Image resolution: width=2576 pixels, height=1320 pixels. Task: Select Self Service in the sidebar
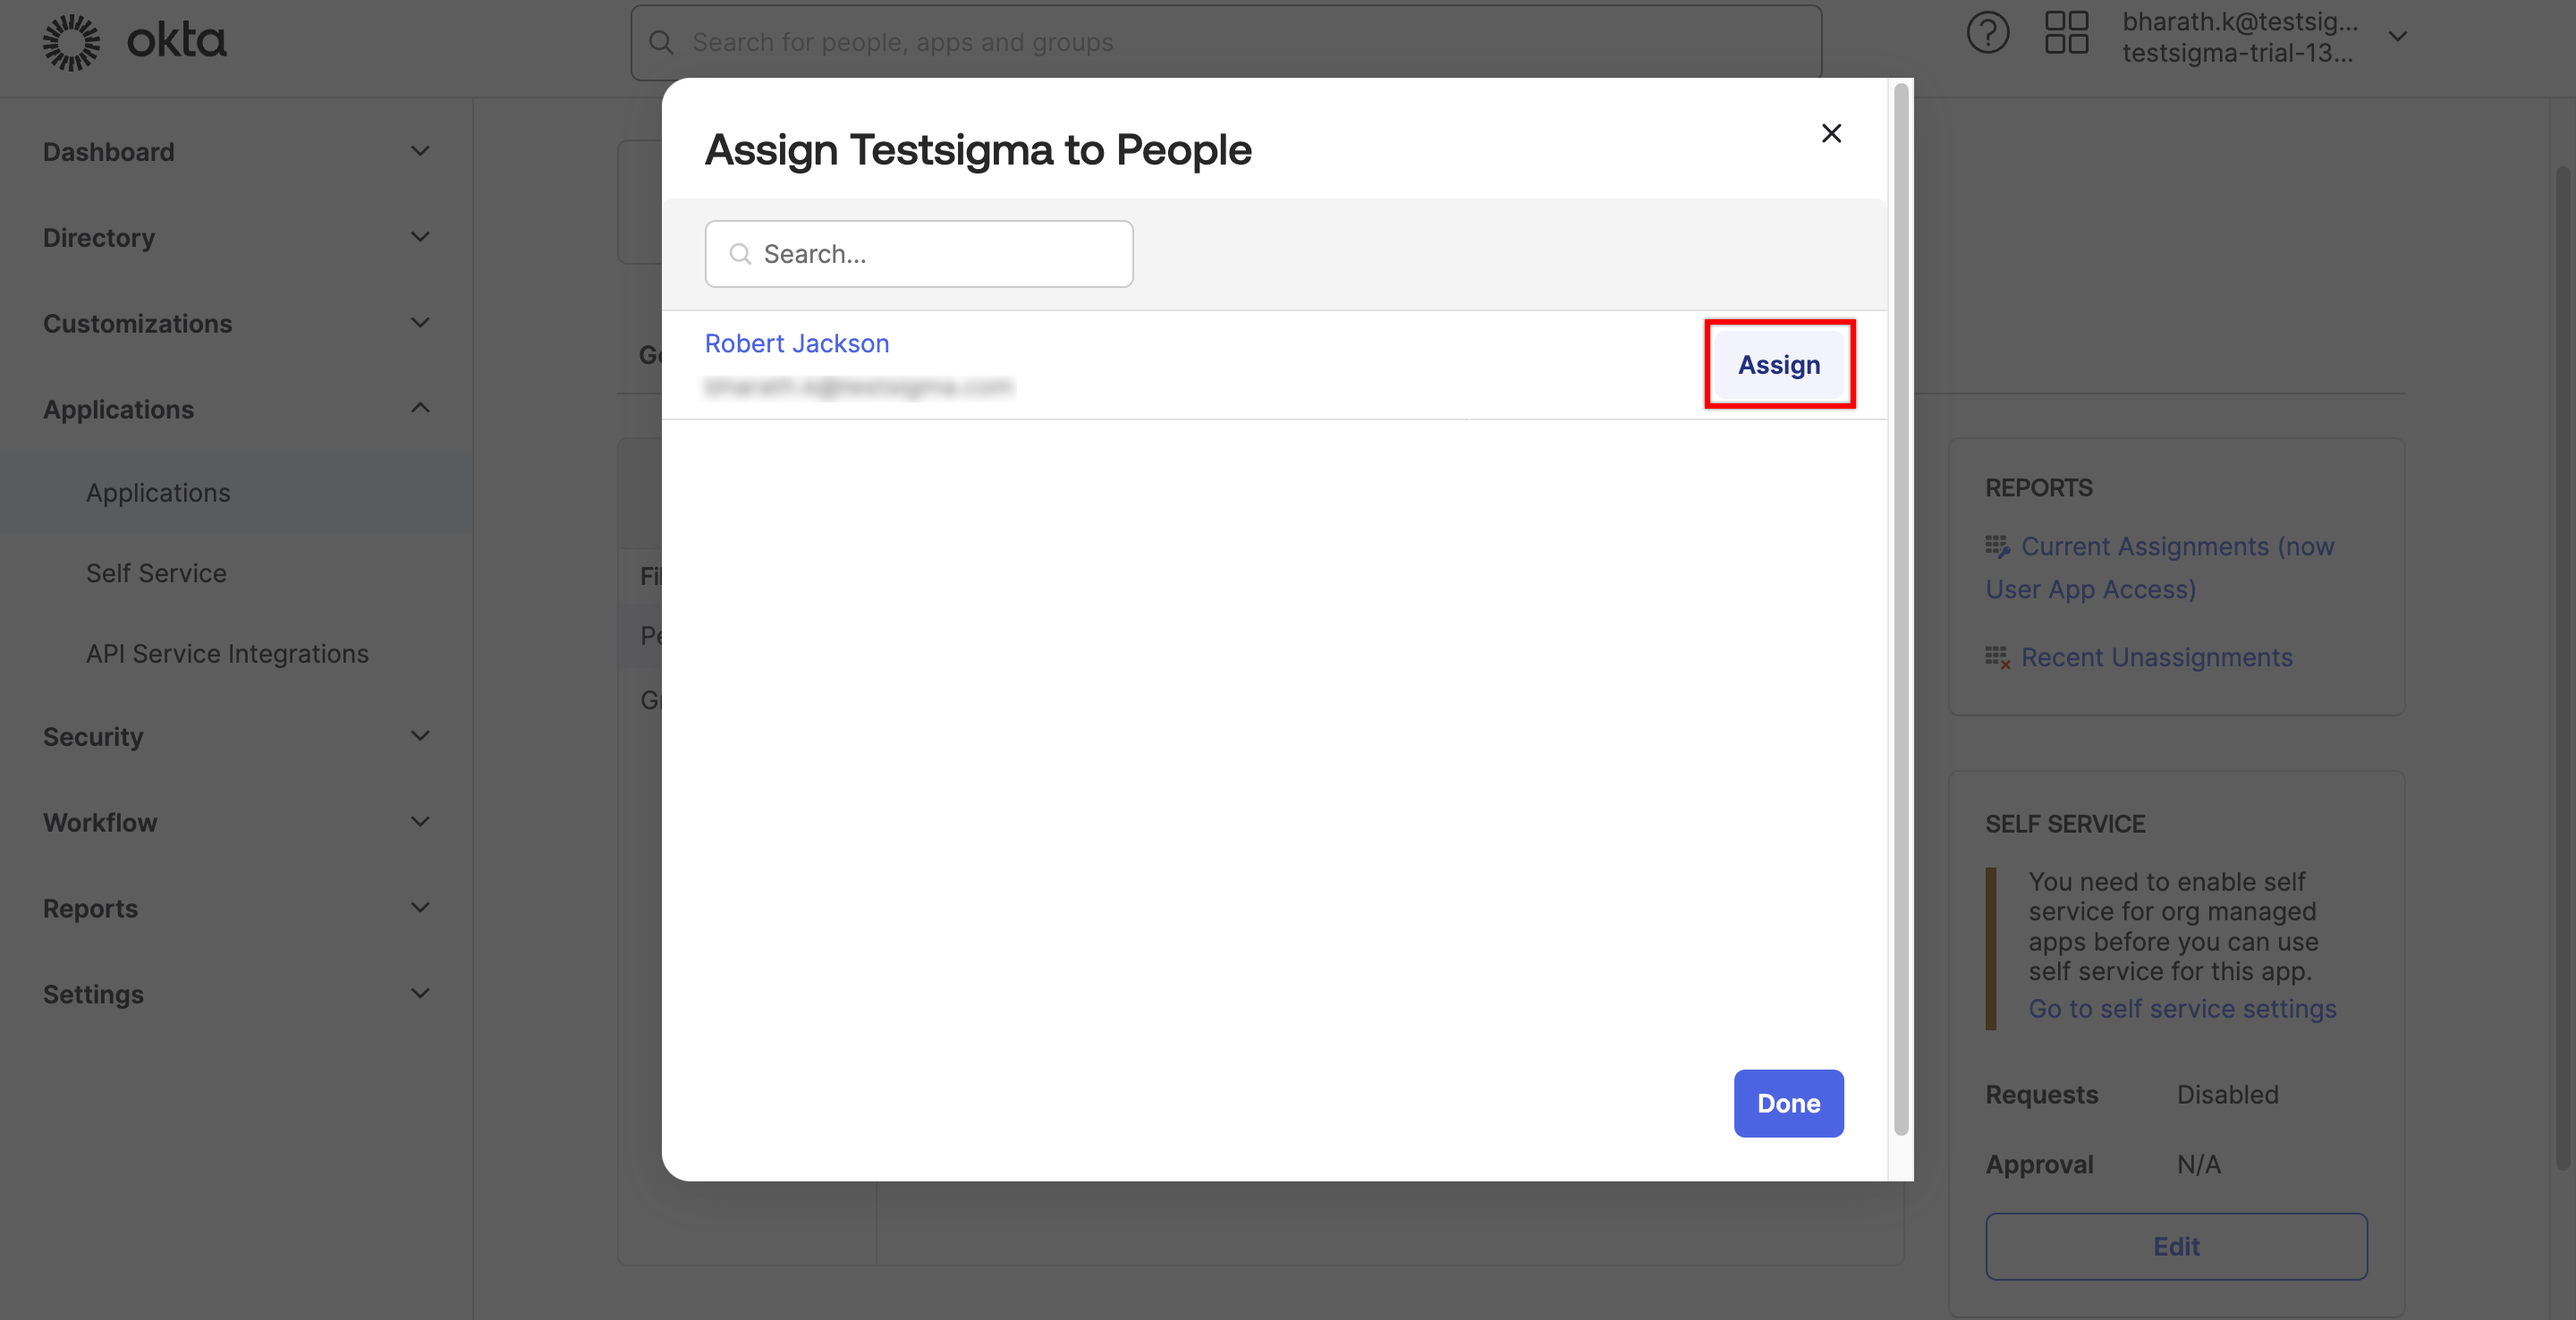156,573
